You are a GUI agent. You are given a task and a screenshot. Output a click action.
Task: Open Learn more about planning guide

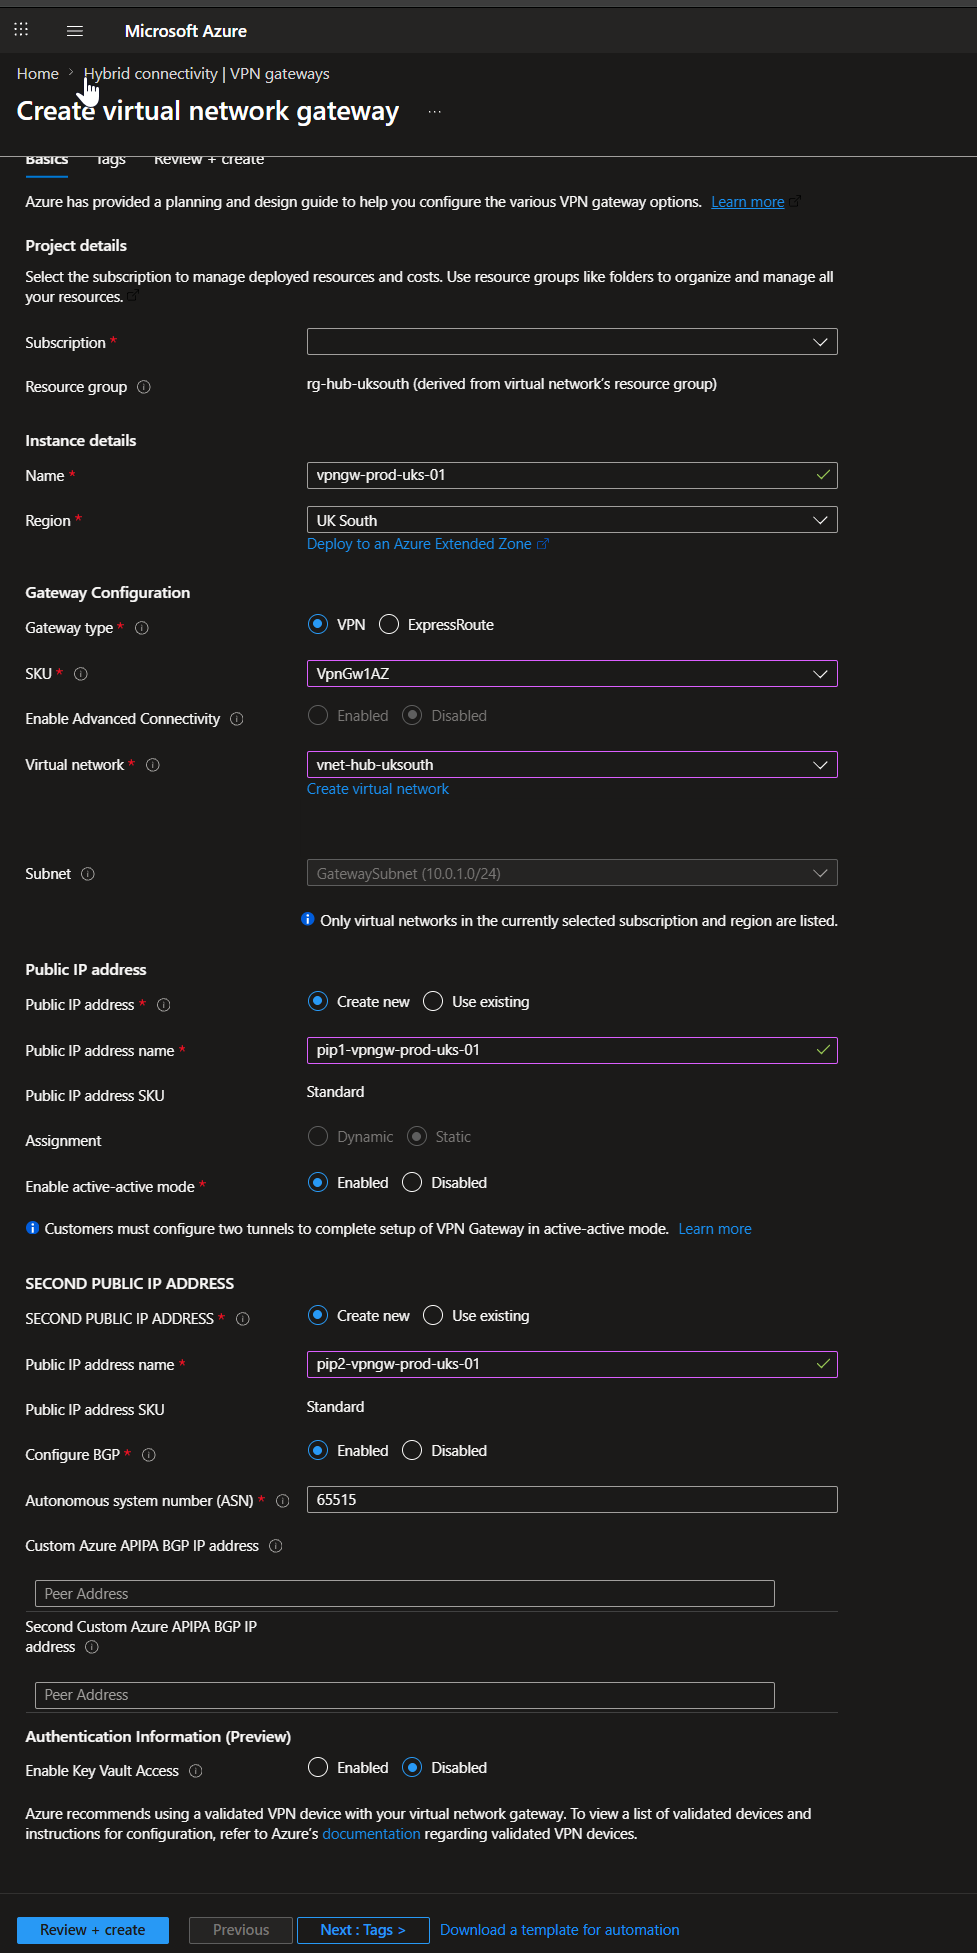pos(748,202)
